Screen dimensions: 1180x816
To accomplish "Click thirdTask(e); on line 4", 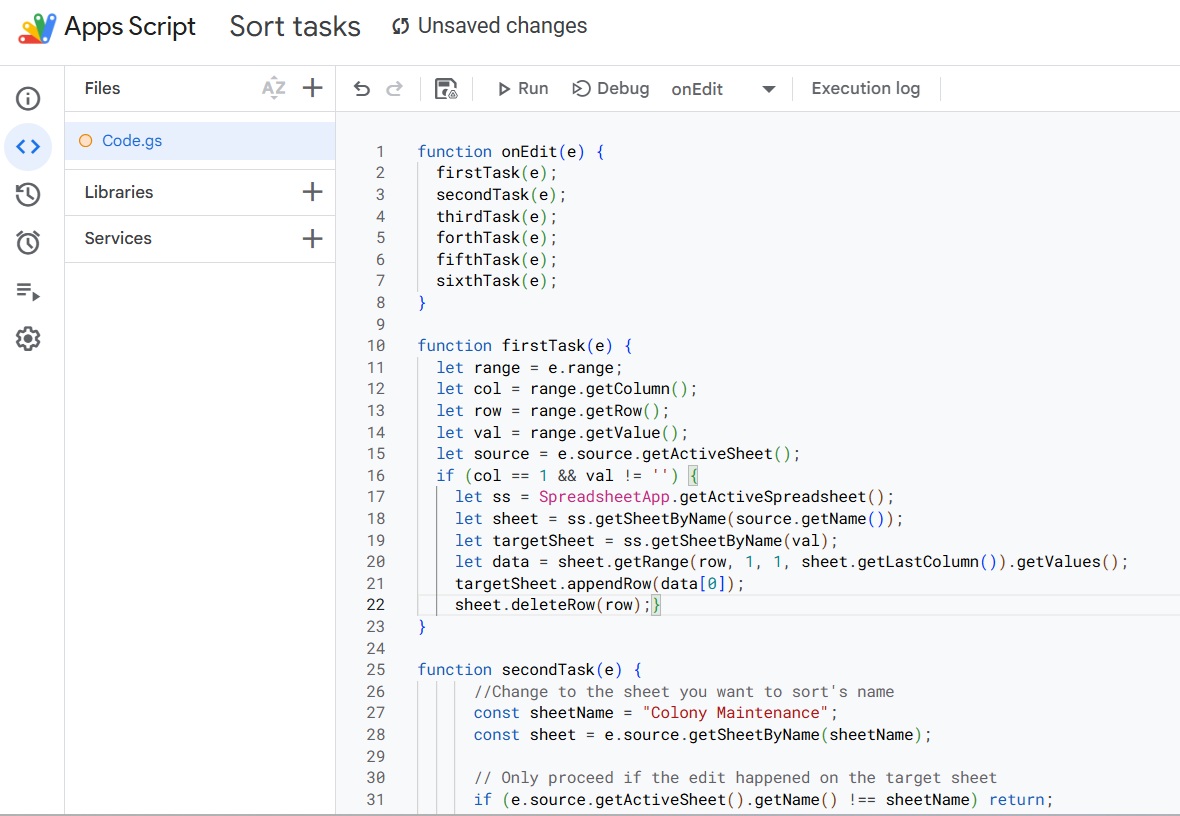I will [x=497, y=217].
